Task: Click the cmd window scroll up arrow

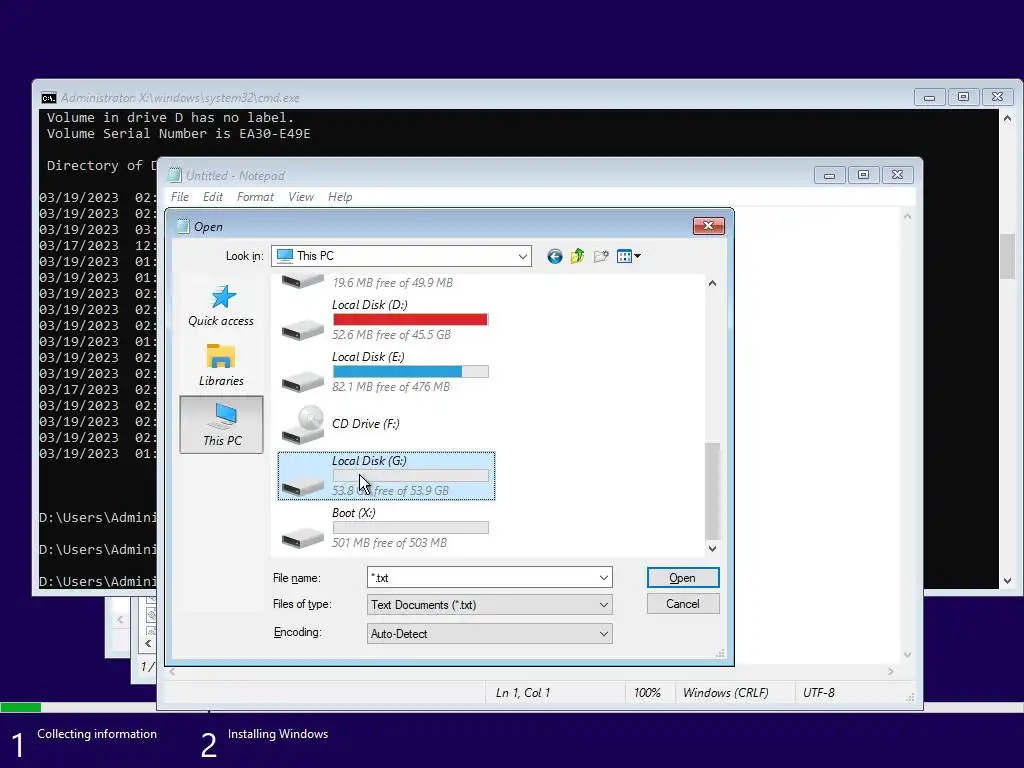Action: (x=1007, y=118)
